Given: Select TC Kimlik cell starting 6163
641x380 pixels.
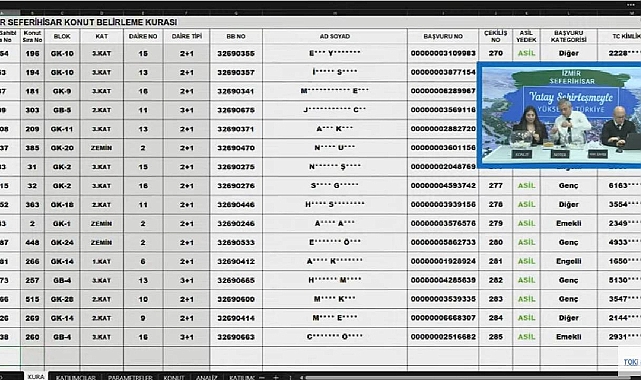Looking at the screenshot, I should [619, 186].
